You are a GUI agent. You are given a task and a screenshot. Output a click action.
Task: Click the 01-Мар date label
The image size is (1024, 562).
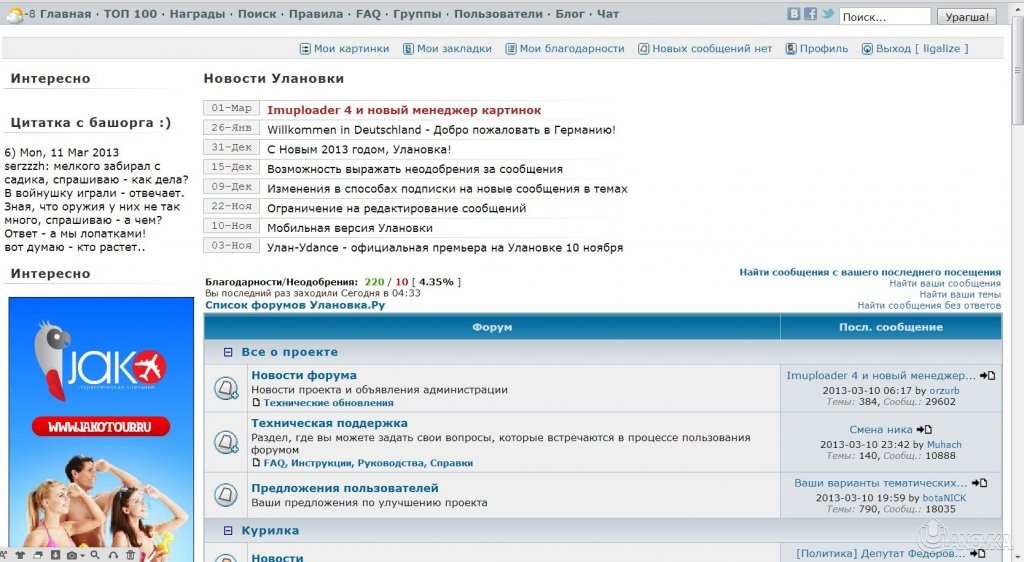pos(231,108)
